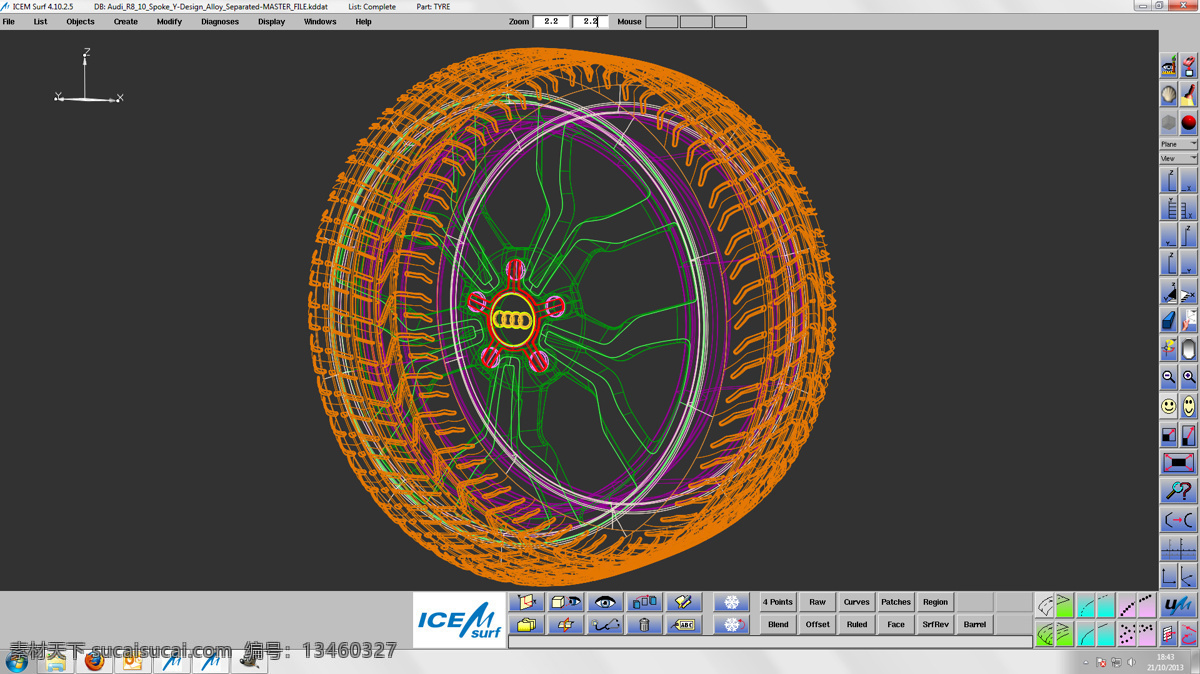Open the File menu
Screen dimensions: 1200x674
tap(9, 21)
